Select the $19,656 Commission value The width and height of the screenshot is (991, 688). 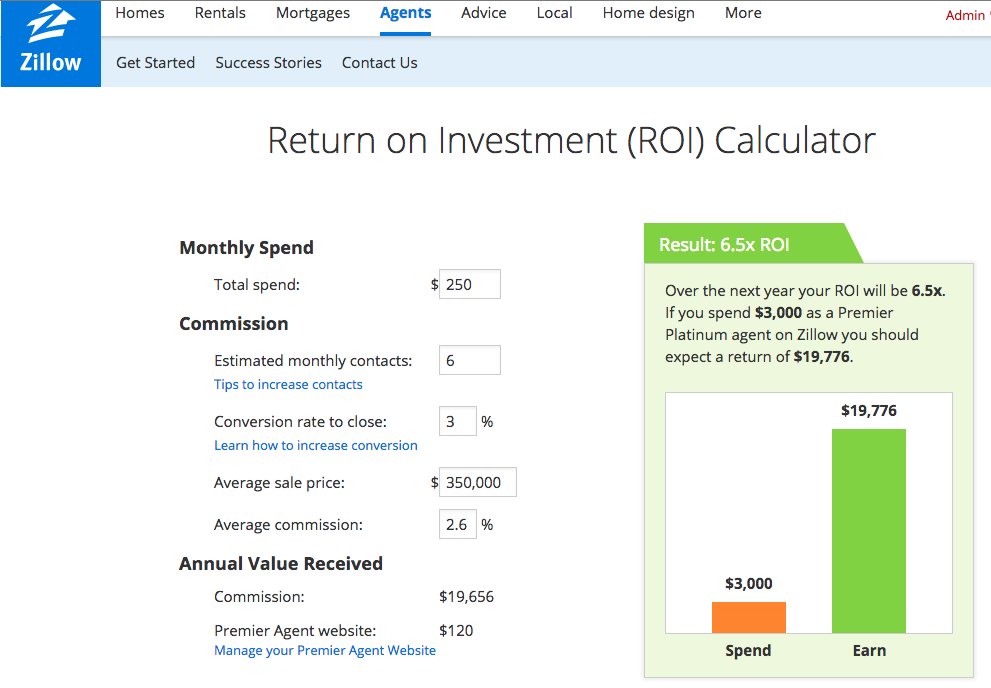[466, 596]
